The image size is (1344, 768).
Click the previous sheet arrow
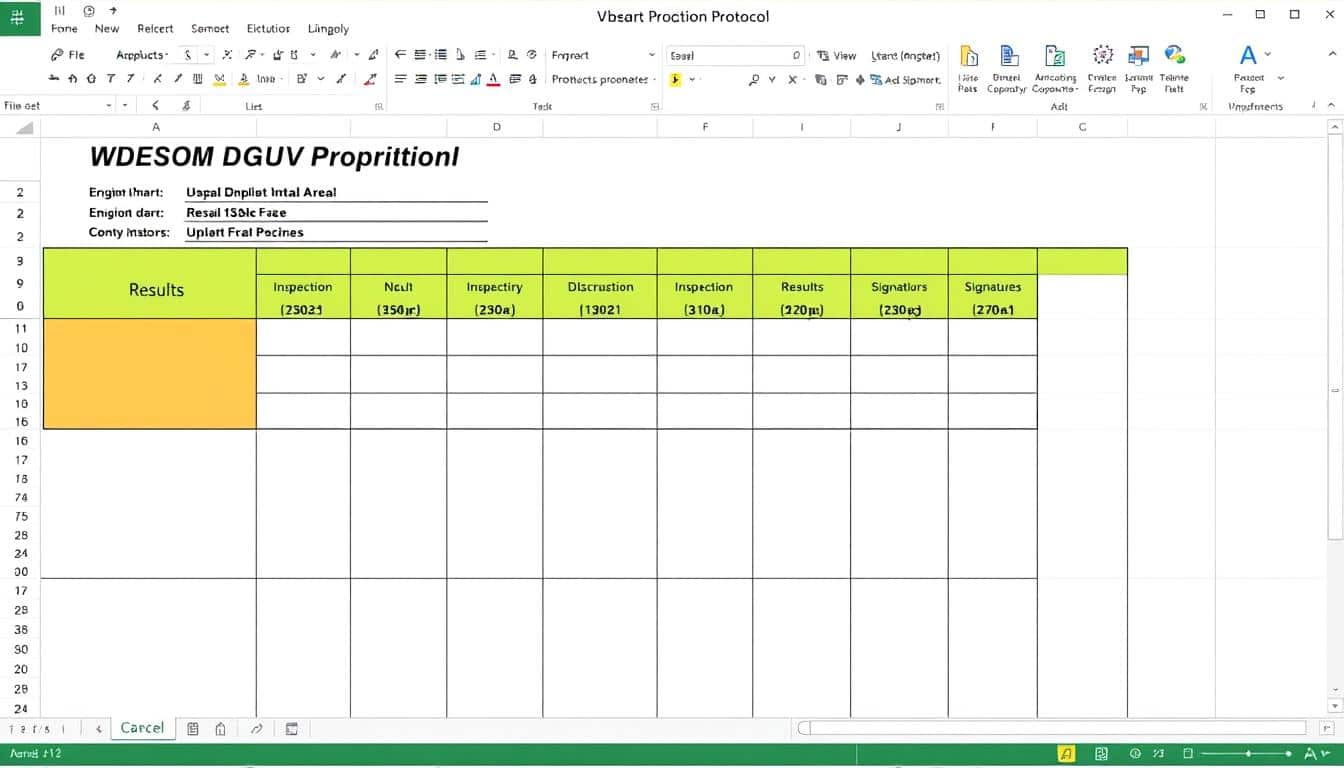(98, 729)
